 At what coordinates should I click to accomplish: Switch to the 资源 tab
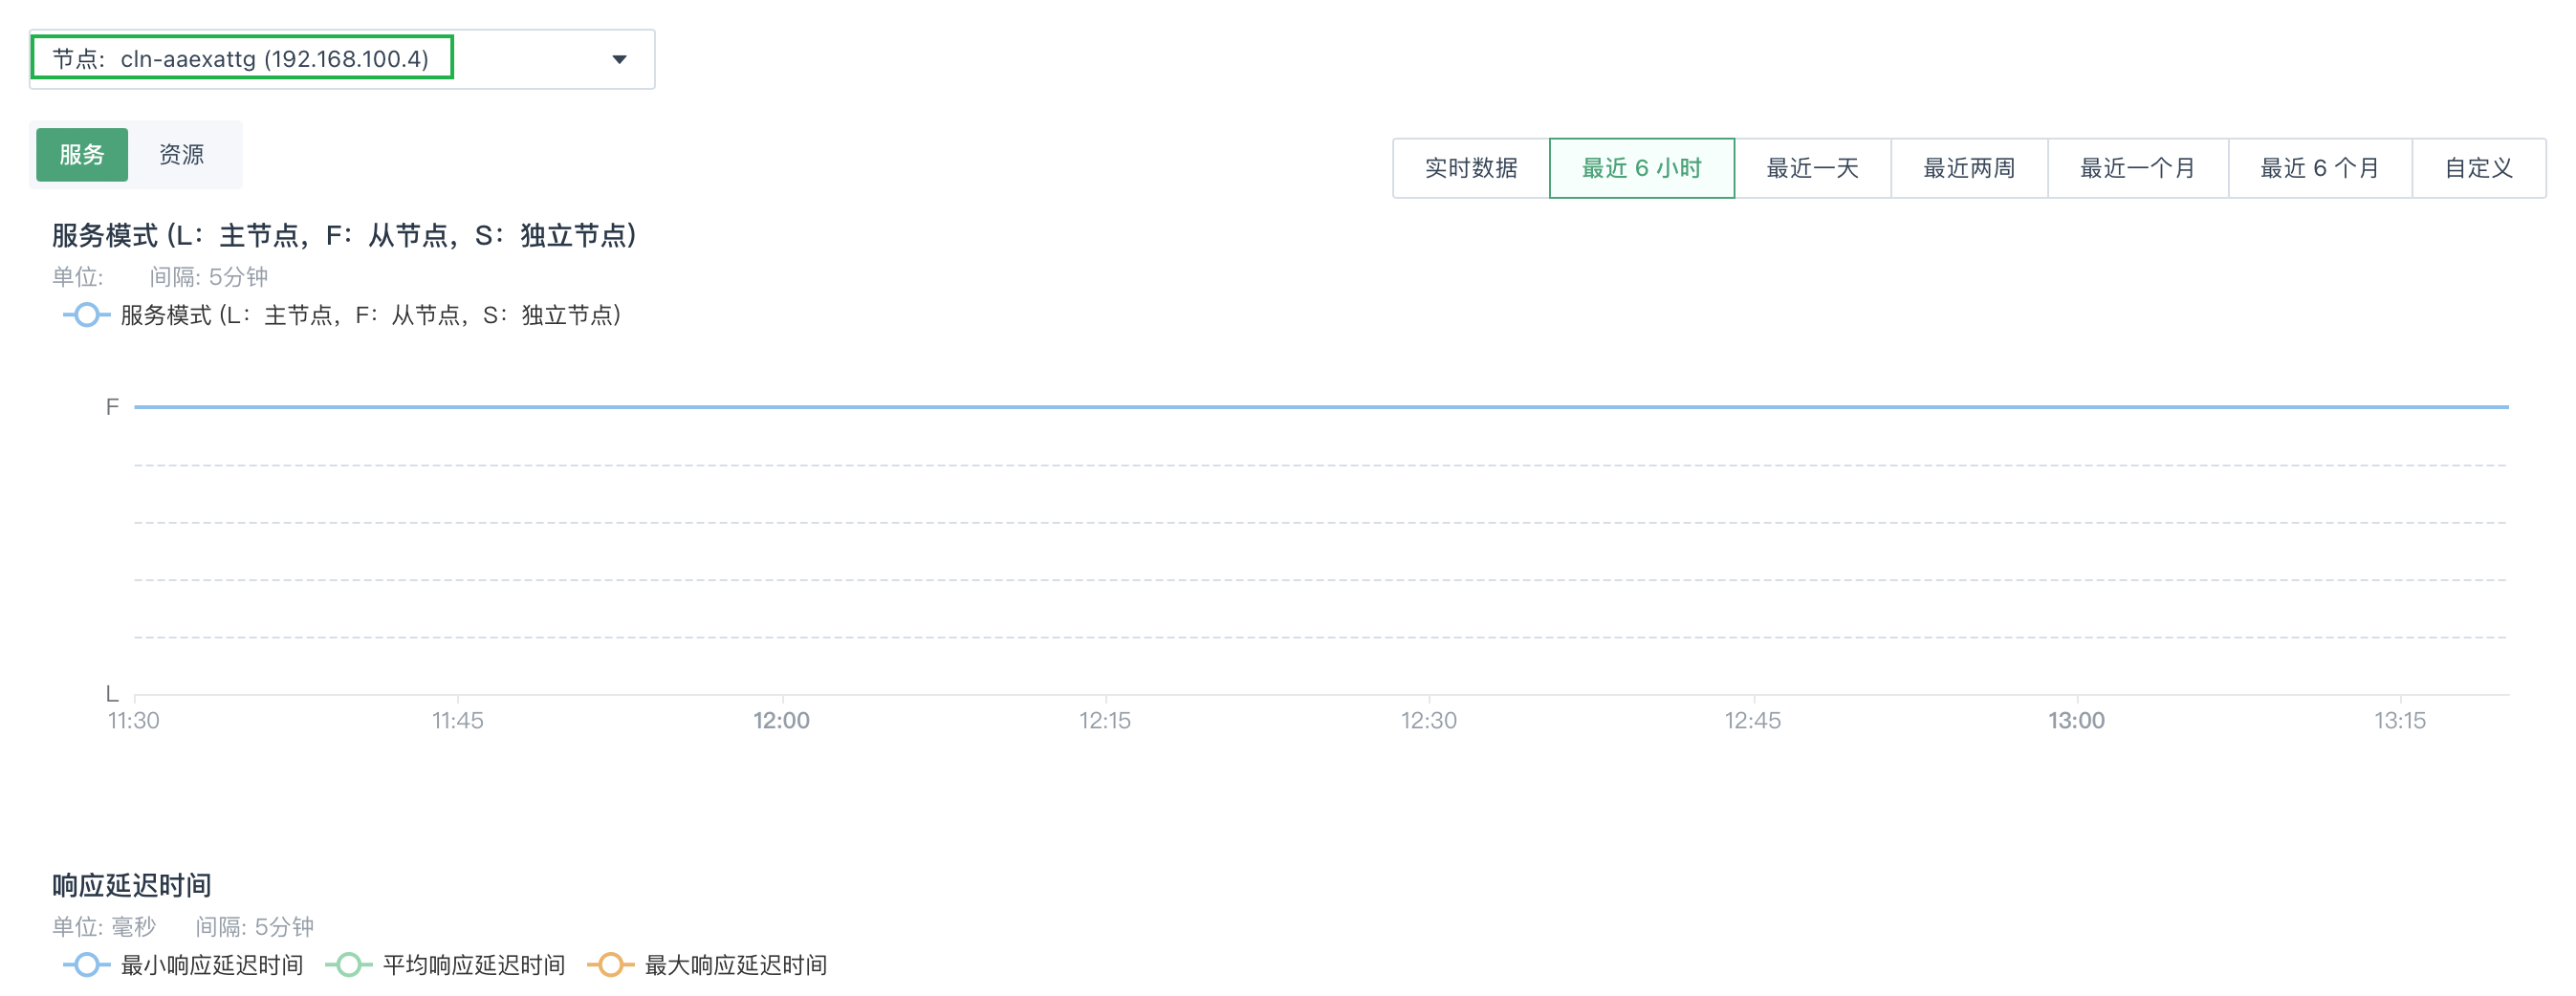(182, 155)
